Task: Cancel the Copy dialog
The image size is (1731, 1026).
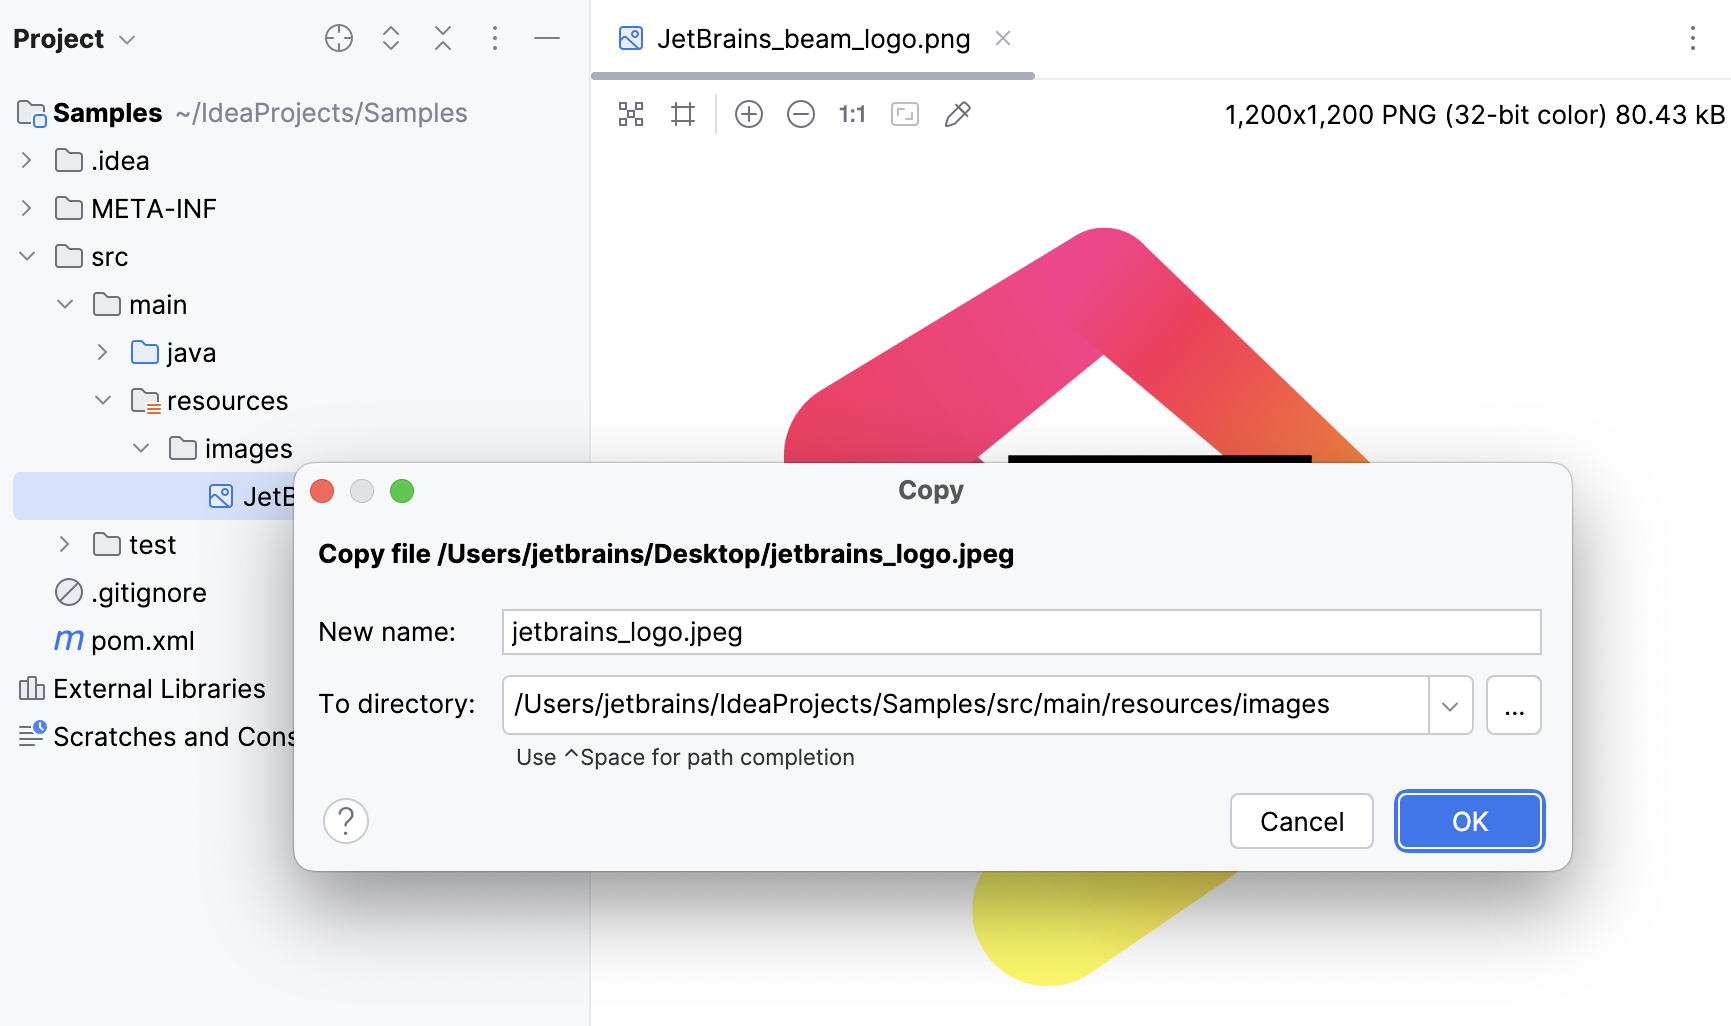Action: (x=1301, y=821)
